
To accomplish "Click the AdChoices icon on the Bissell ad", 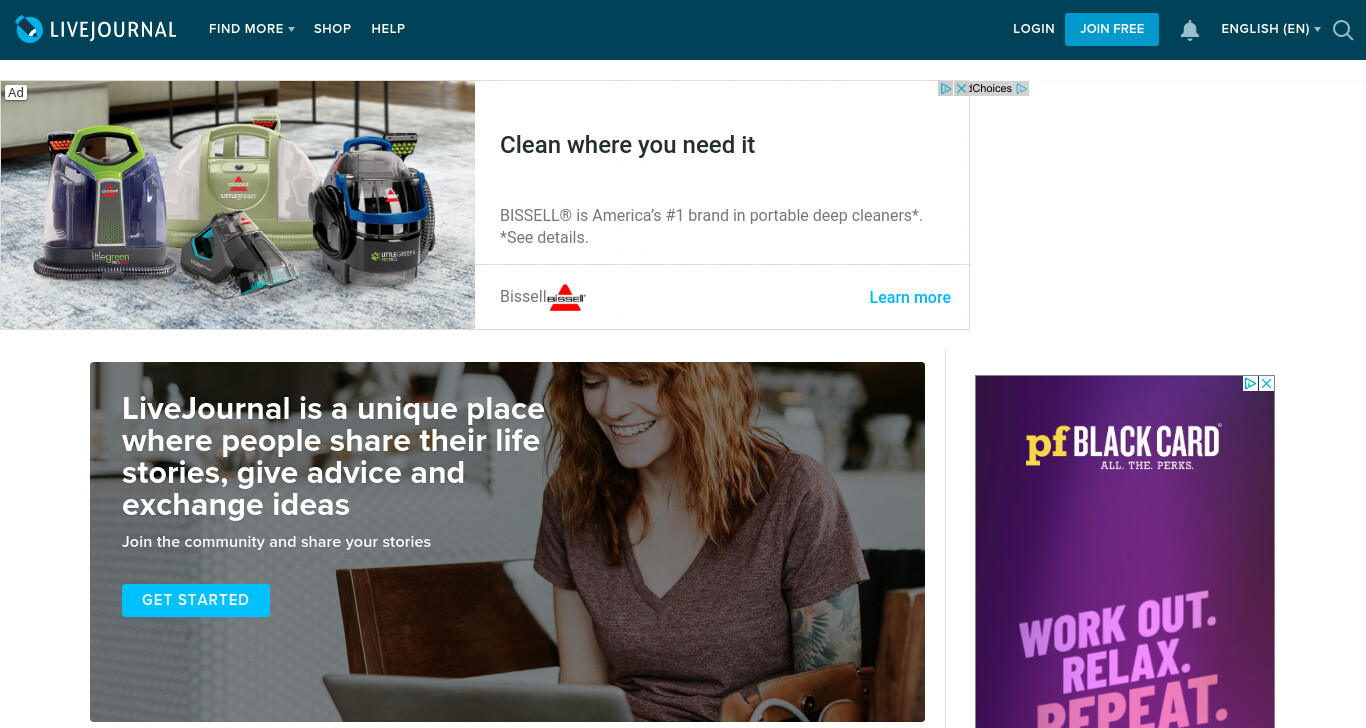I will tap(946, 88).
